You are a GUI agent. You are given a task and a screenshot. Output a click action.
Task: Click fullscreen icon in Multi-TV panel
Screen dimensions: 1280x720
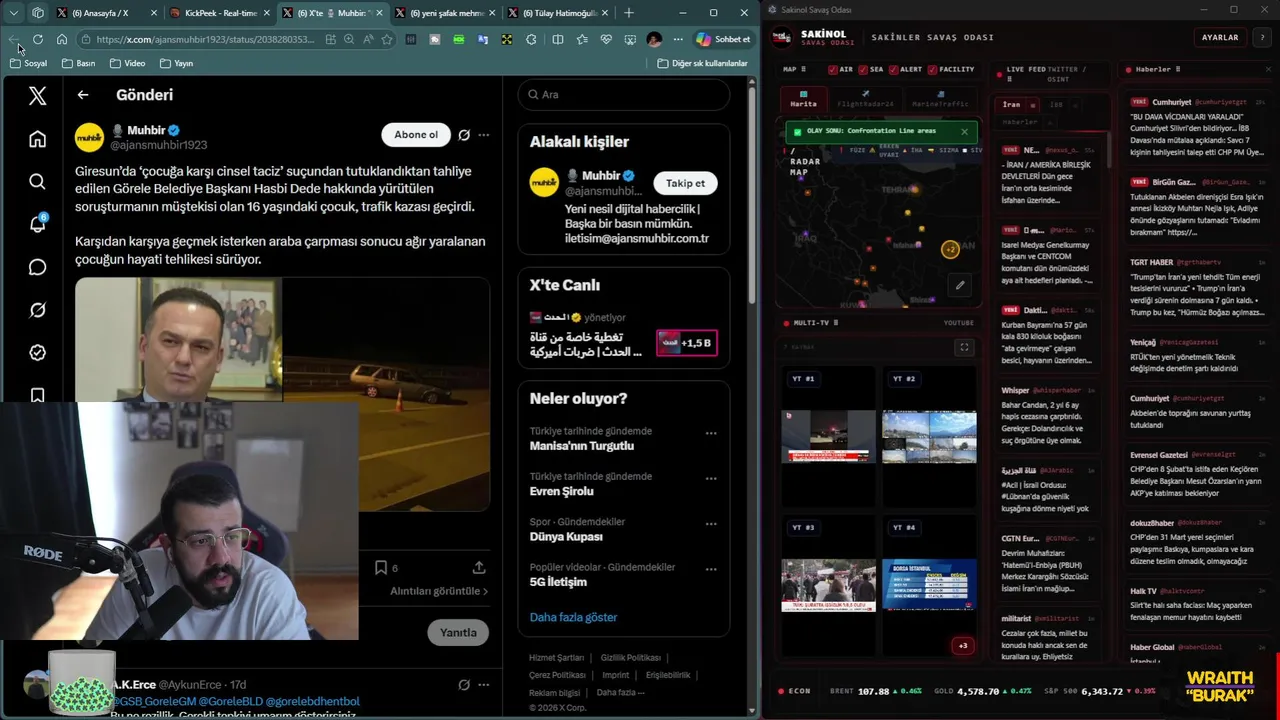tap(964, 347)
